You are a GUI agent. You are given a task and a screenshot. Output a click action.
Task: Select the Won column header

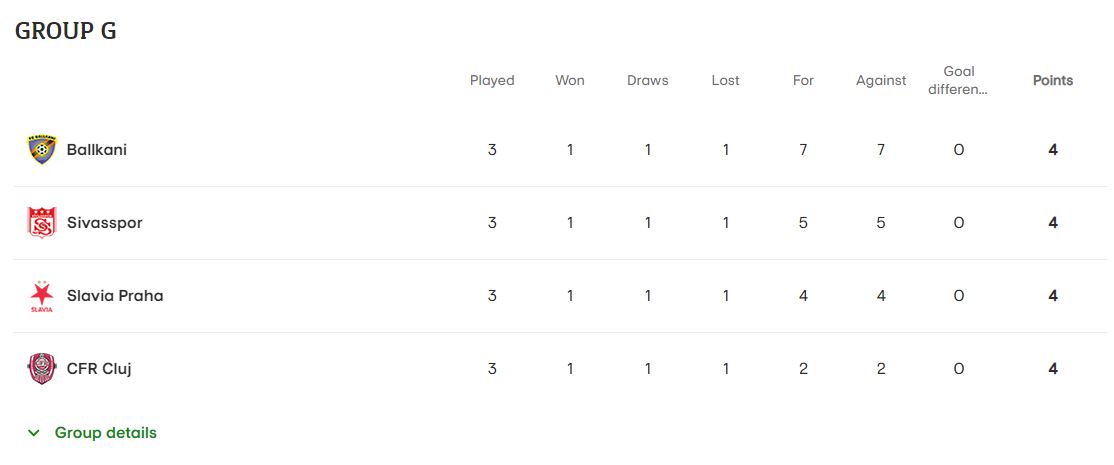tap(570, 80)
